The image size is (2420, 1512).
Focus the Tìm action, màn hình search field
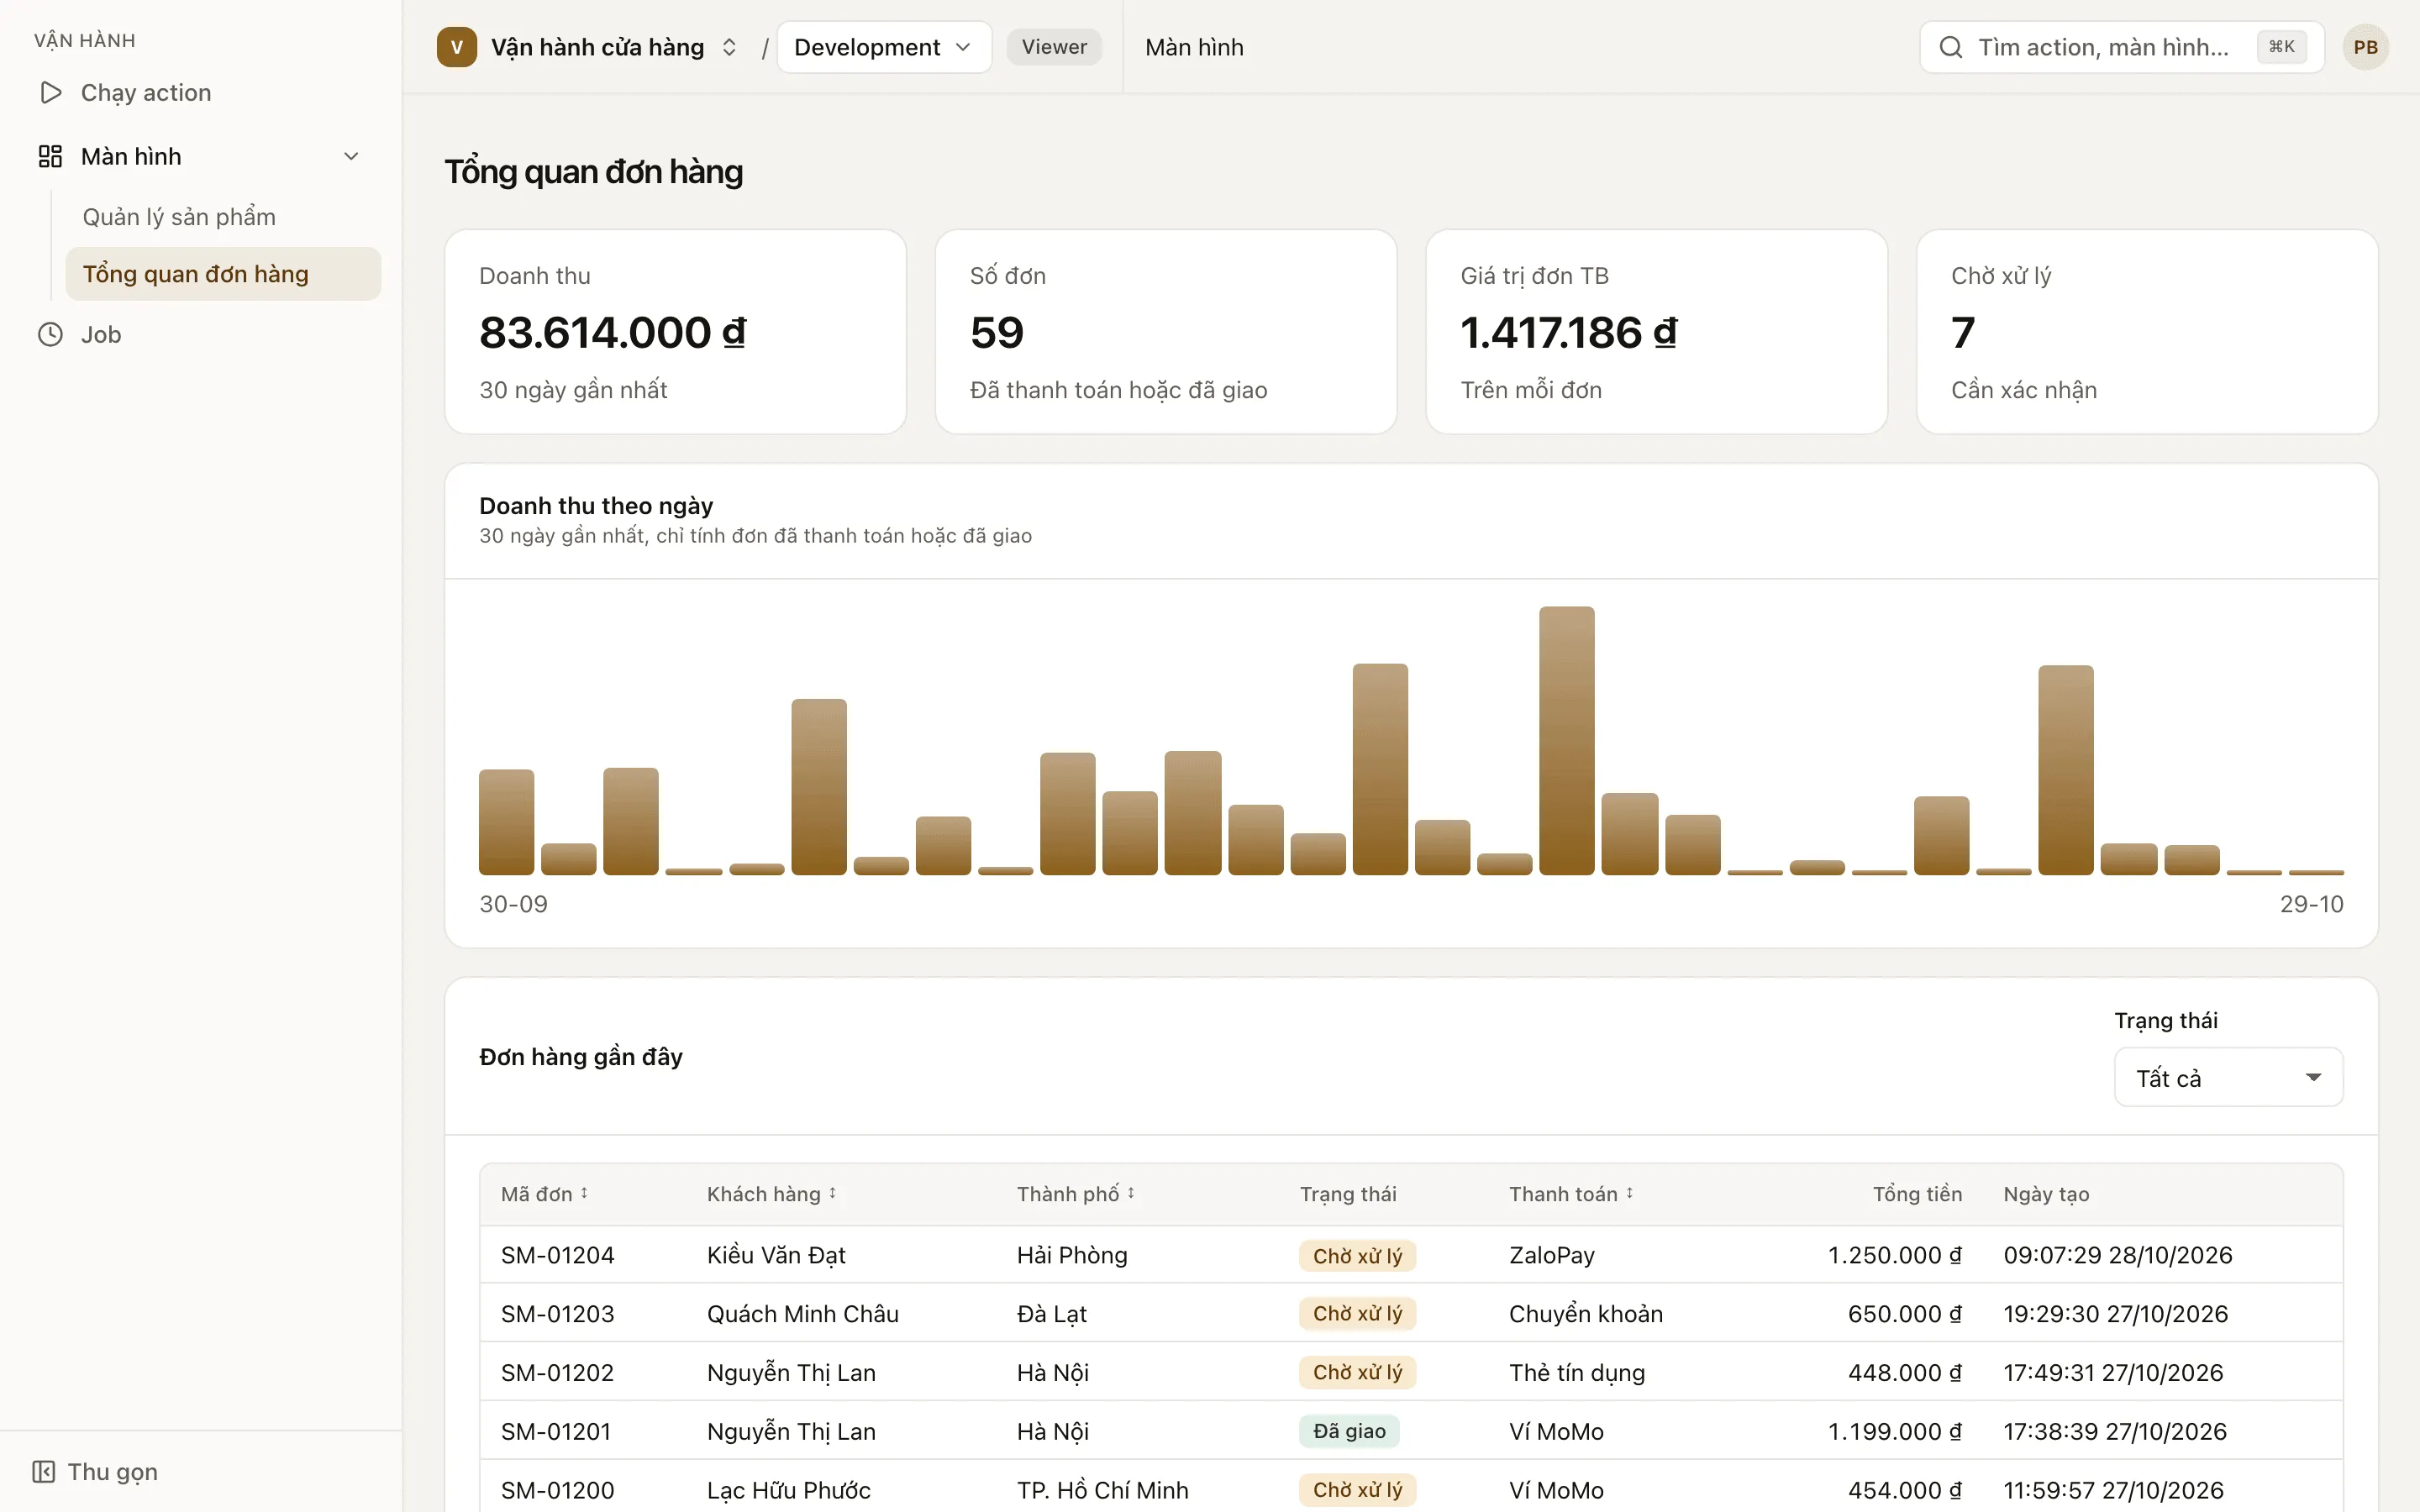pyautogui.click(x=2121, y=47)
